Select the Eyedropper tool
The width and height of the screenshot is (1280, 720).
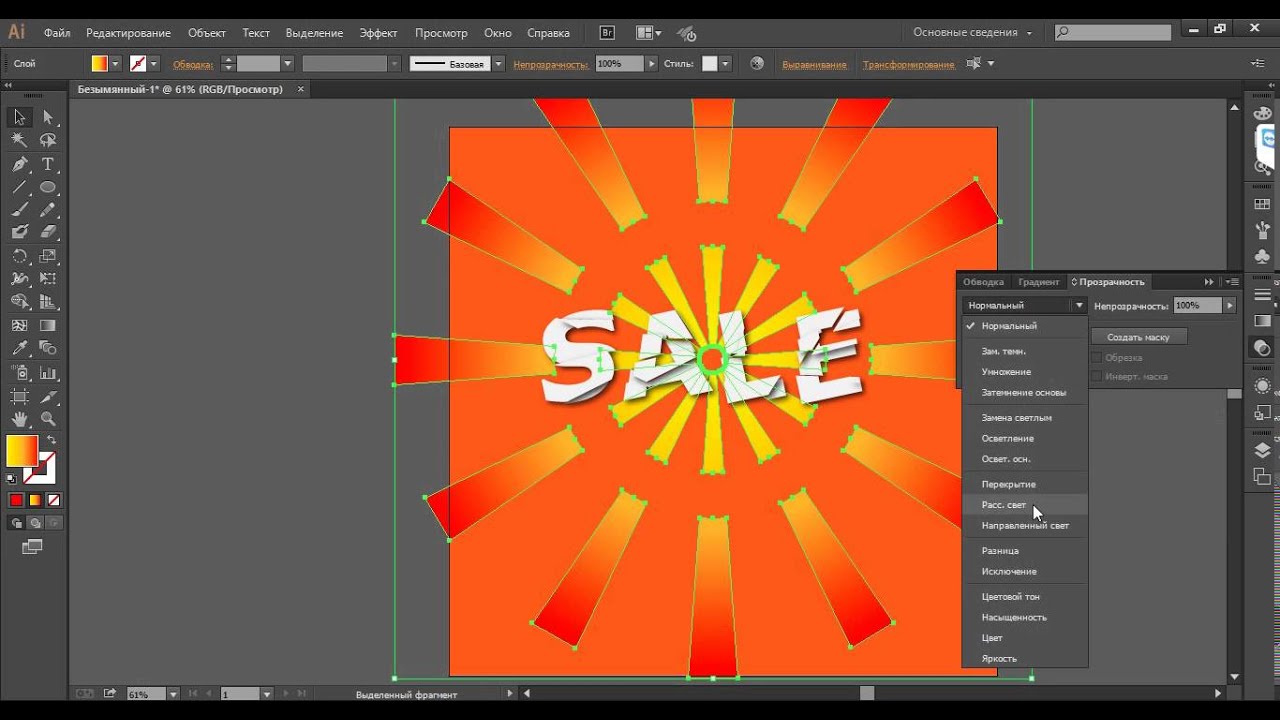click(19, 348)
